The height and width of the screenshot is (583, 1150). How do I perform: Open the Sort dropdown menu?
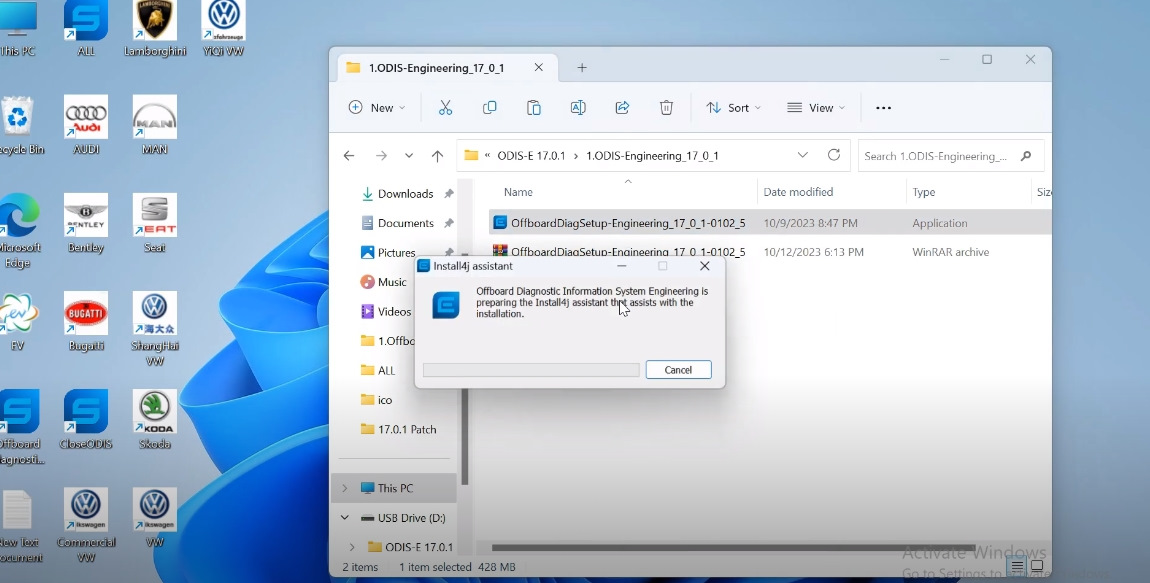[x=733, y=108]
